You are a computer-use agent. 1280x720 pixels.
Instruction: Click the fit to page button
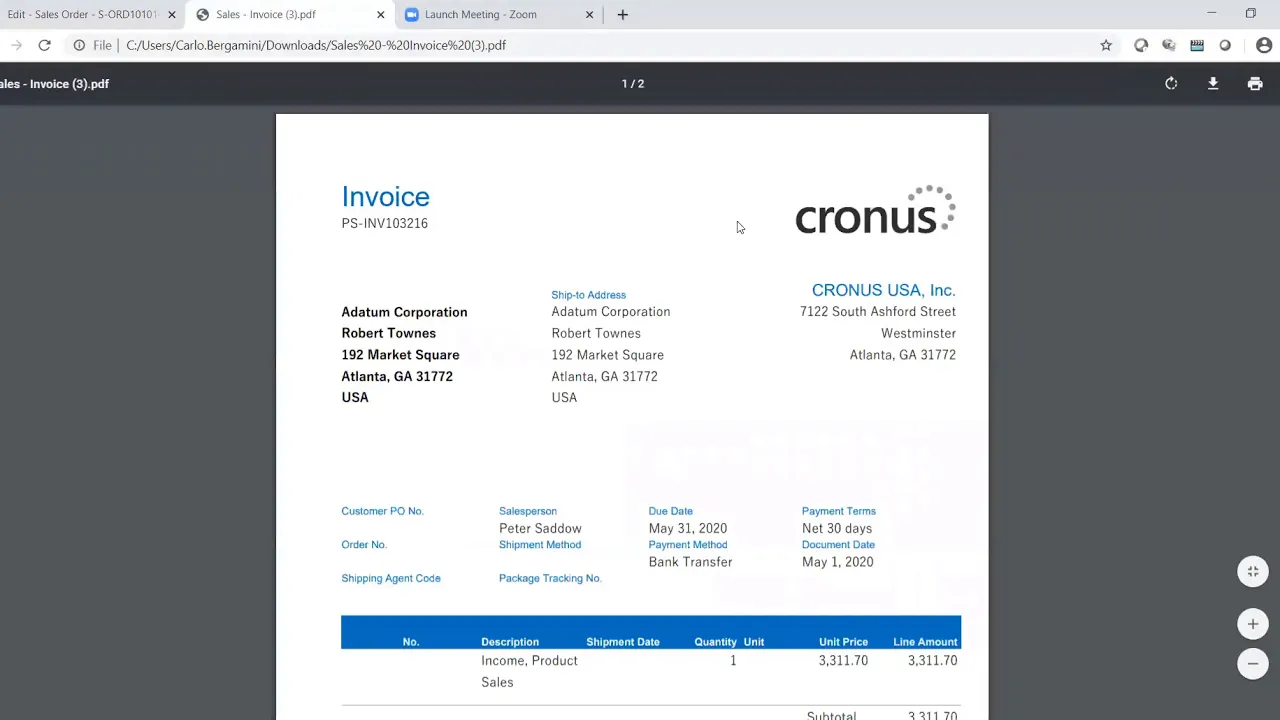(1253, 572)
